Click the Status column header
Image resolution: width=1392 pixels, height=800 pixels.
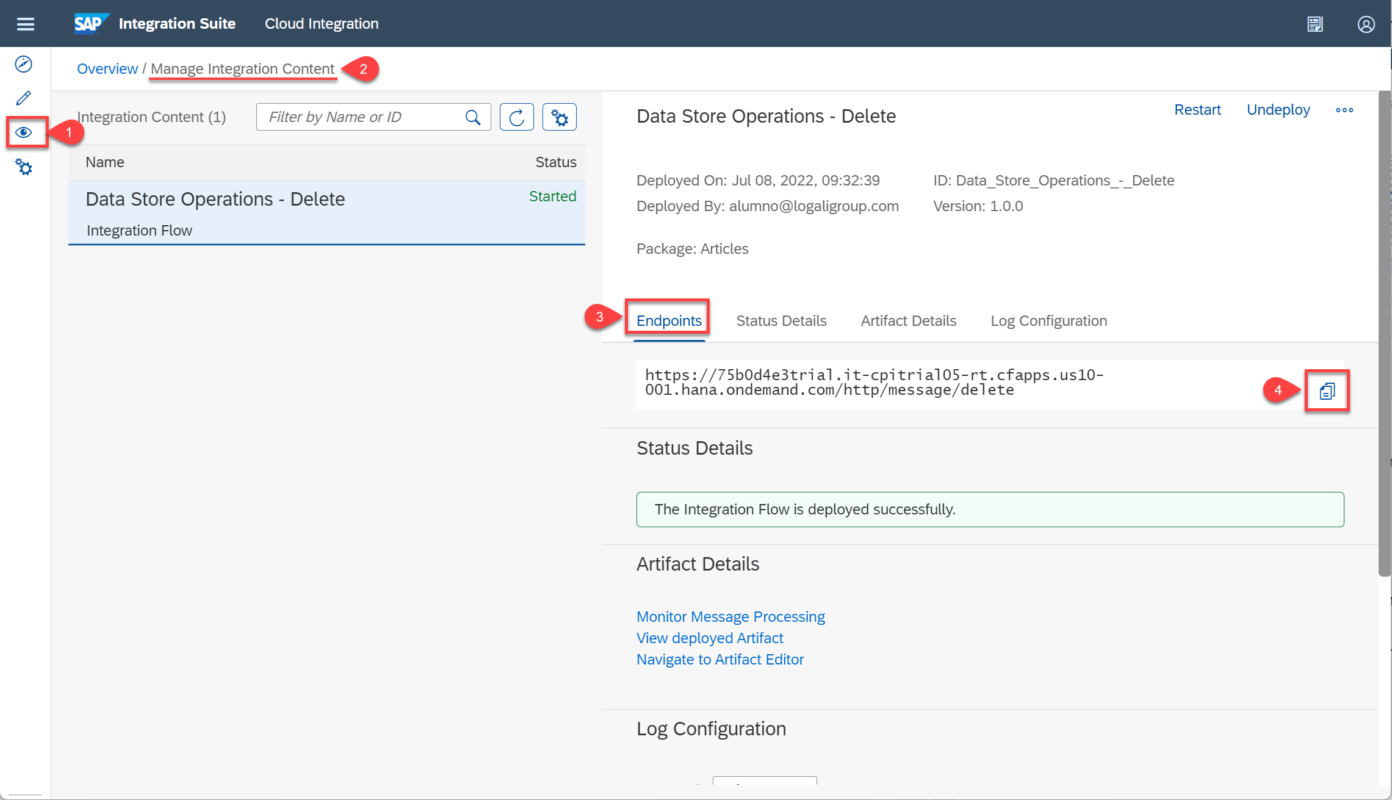click(x=556, y=162)
